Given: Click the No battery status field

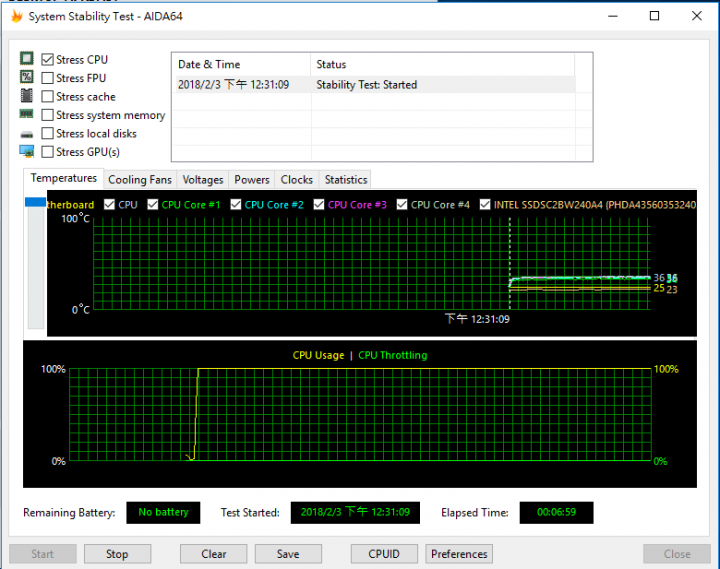Looking at the screenshot, I should tap(163, 513).
